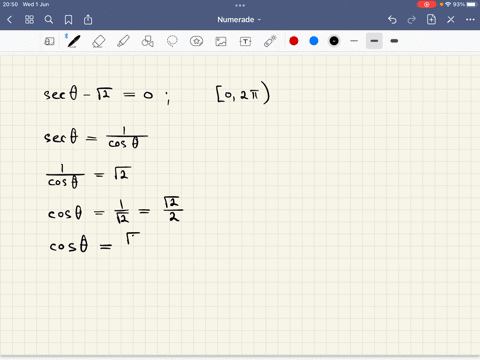Select the Text box tool
This screenshot has width=480, height=360.
point(245,41)
